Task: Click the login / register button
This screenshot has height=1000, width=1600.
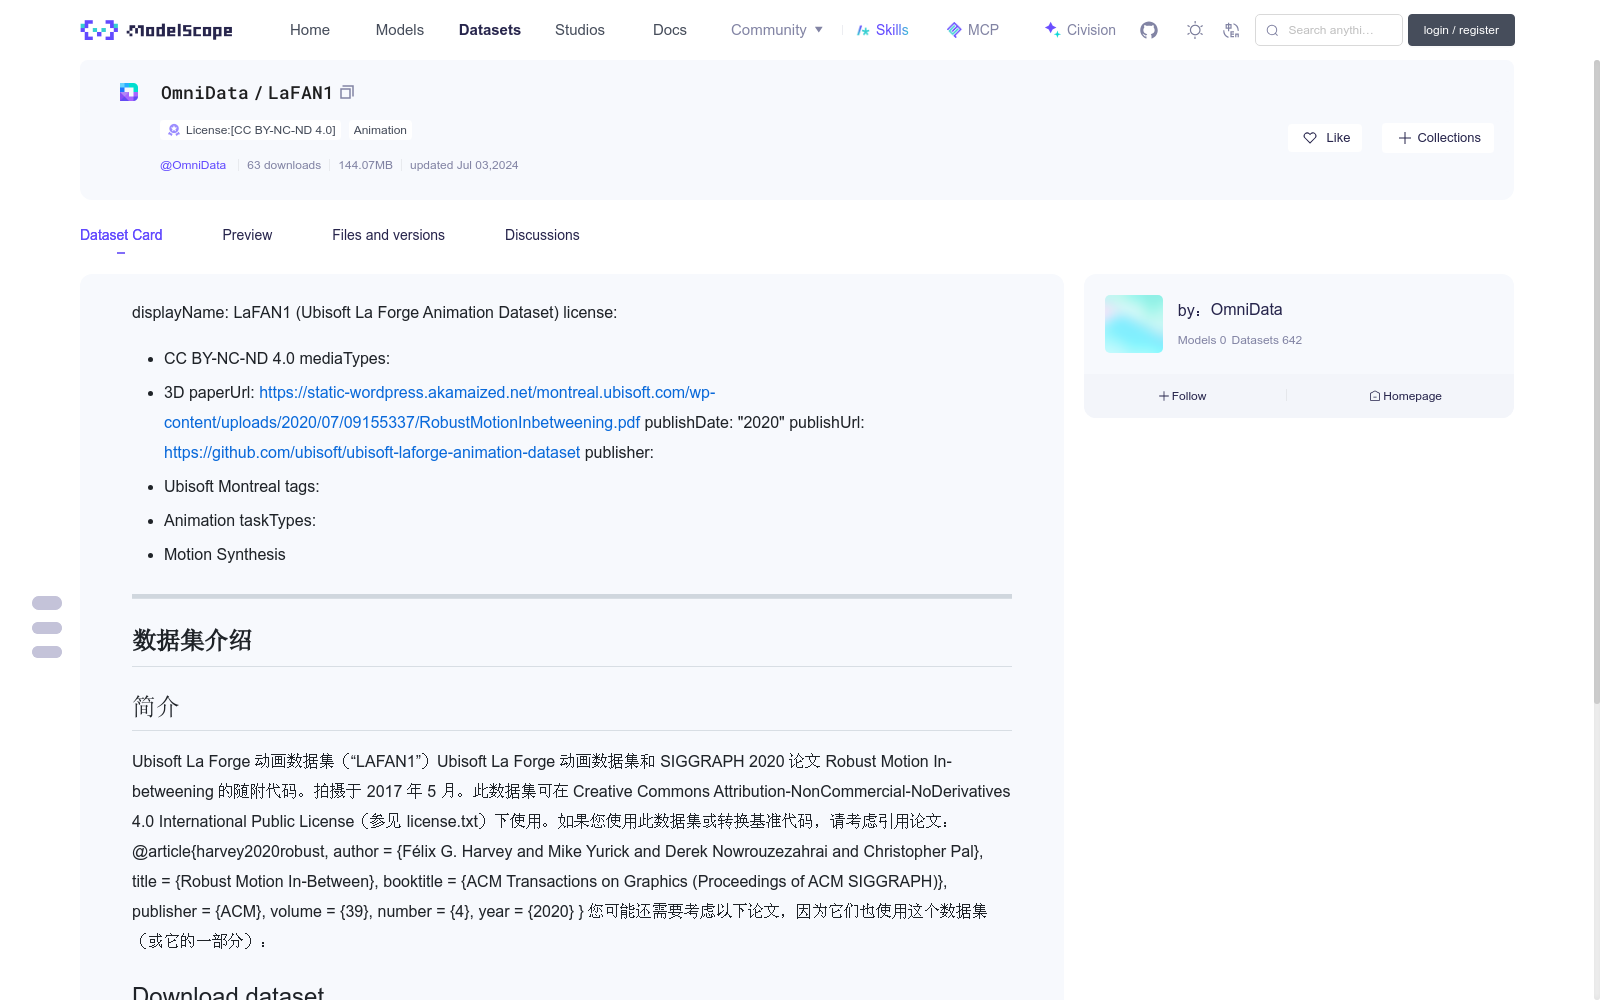Action: (1461, 30)
